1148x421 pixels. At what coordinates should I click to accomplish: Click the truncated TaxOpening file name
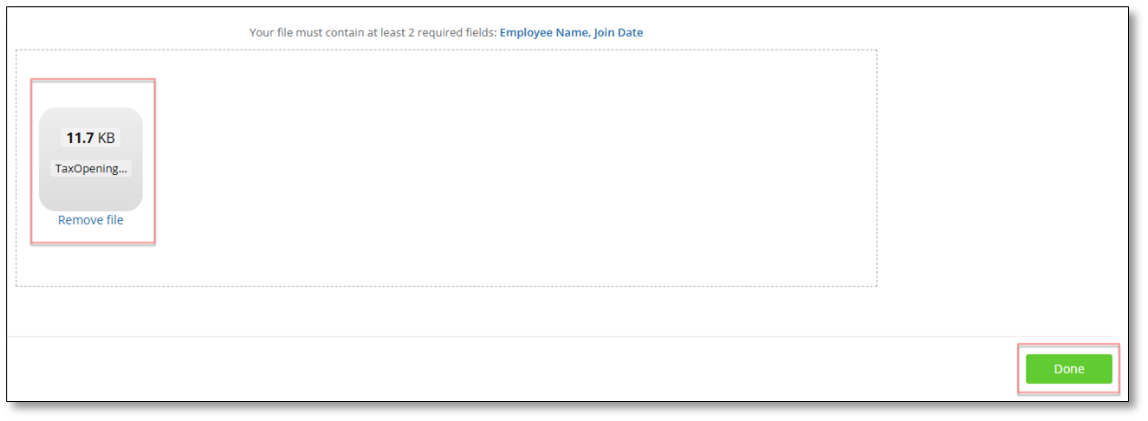91,168
